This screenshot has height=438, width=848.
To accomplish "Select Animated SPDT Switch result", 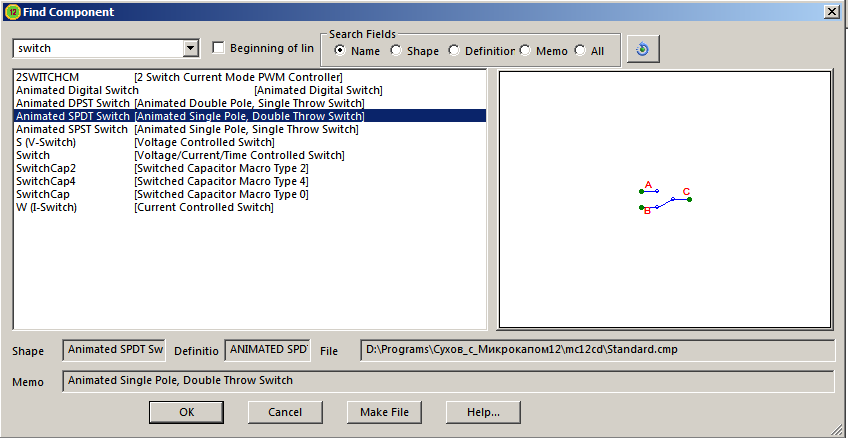I will (x=249, y=116).
